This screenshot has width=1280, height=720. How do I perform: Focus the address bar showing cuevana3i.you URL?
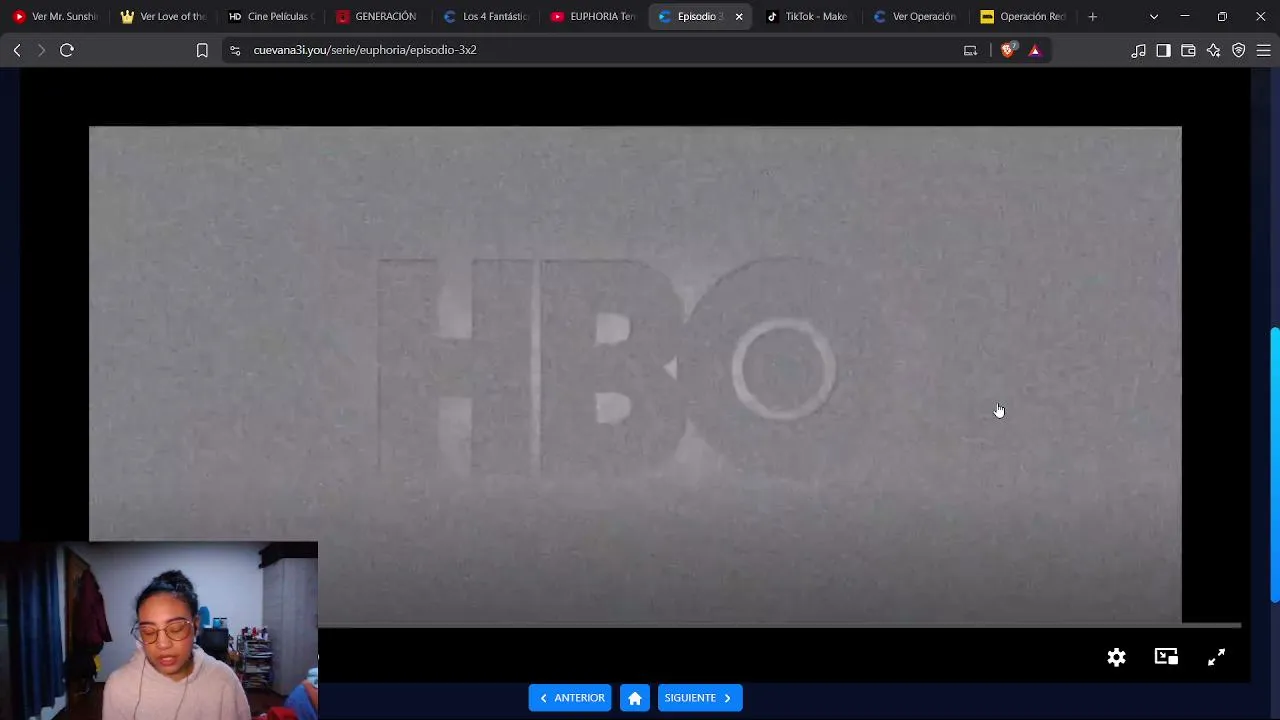600,50
